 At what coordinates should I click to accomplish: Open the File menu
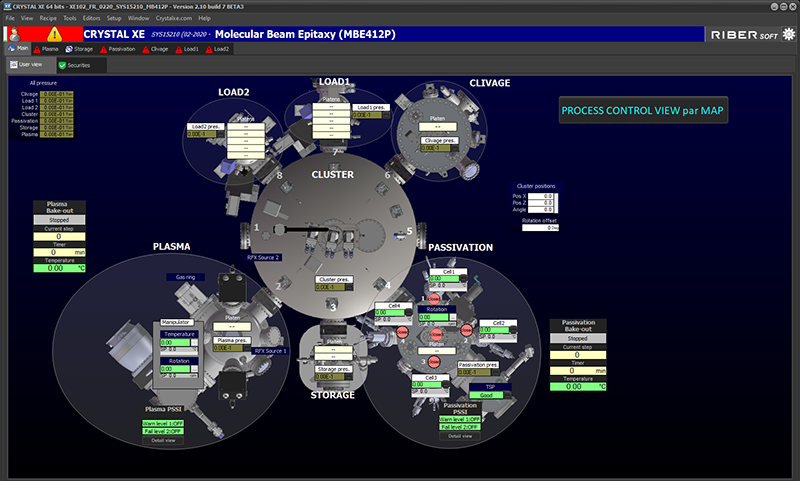click(x=10, y=18)
